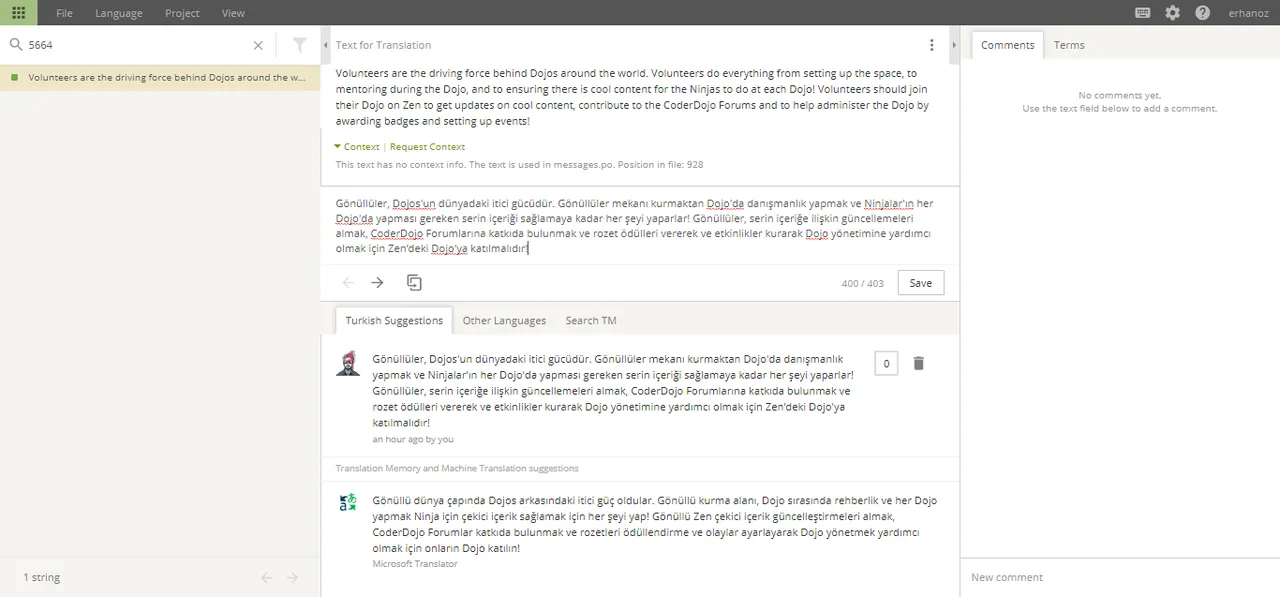Open the Language menu

119,13
